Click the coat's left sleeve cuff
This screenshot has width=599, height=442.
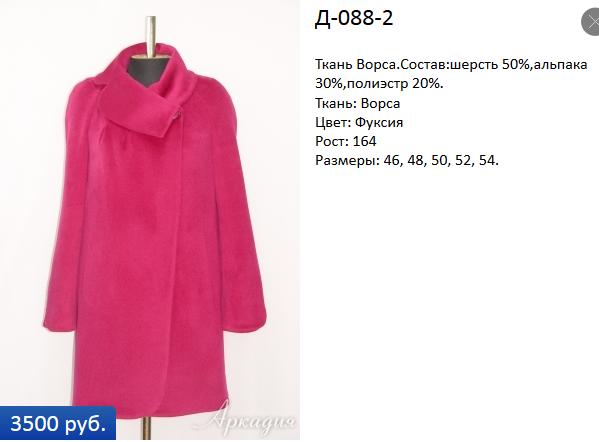point(57,321)
